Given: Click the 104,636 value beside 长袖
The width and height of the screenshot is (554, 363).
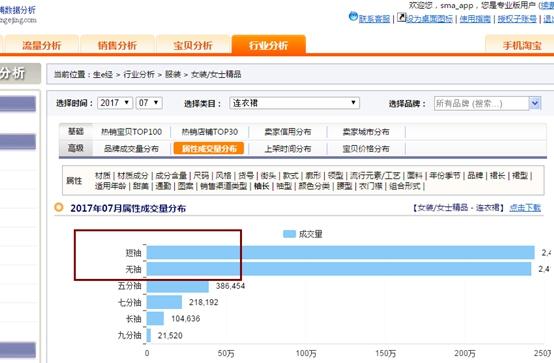Looking at the screenshot, I should click(185, 318).
